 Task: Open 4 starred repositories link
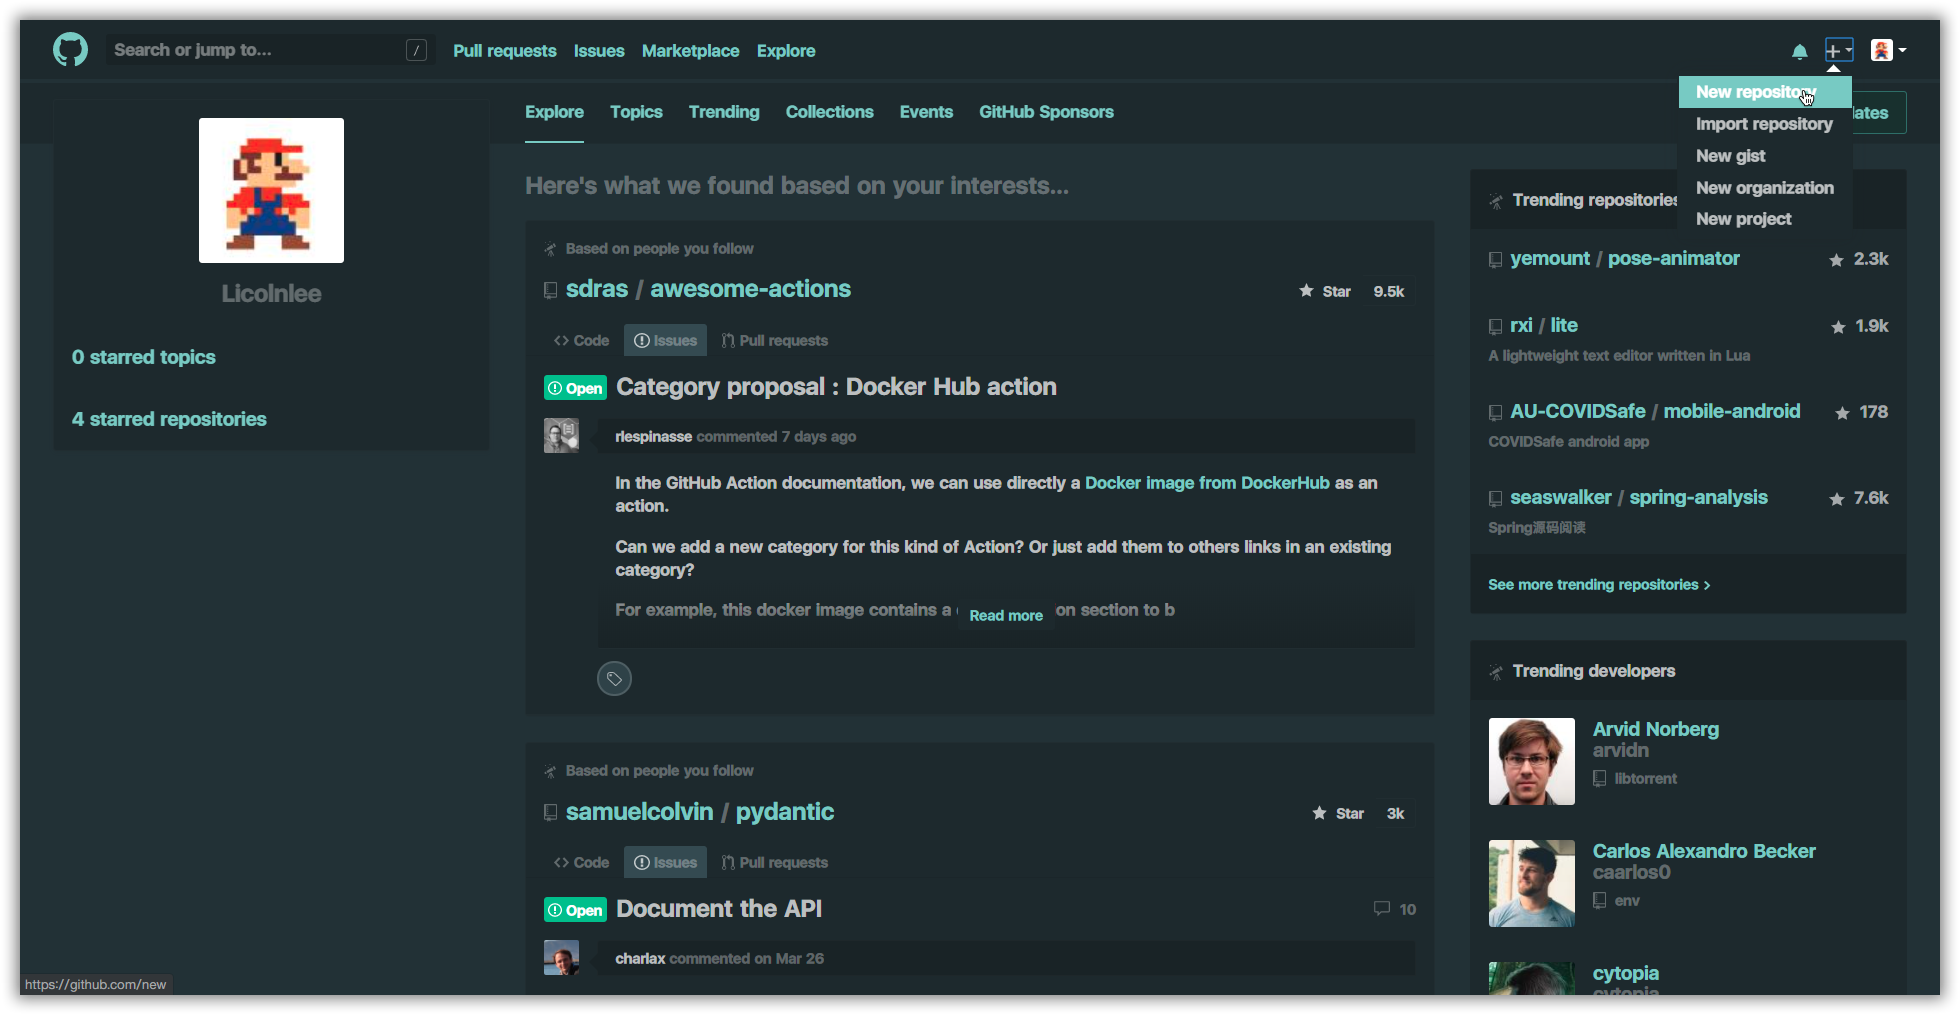(169, 419)
